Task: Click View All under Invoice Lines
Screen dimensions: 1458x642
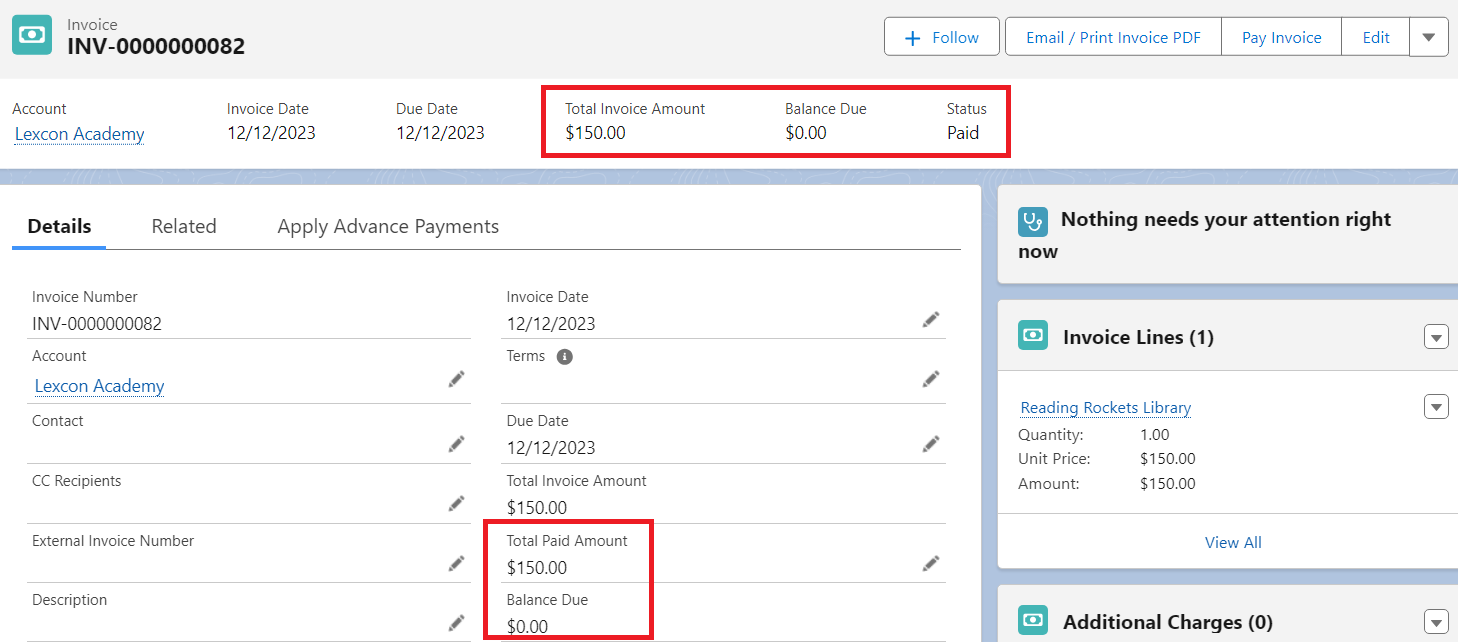Action: [x=1232, y=542]
